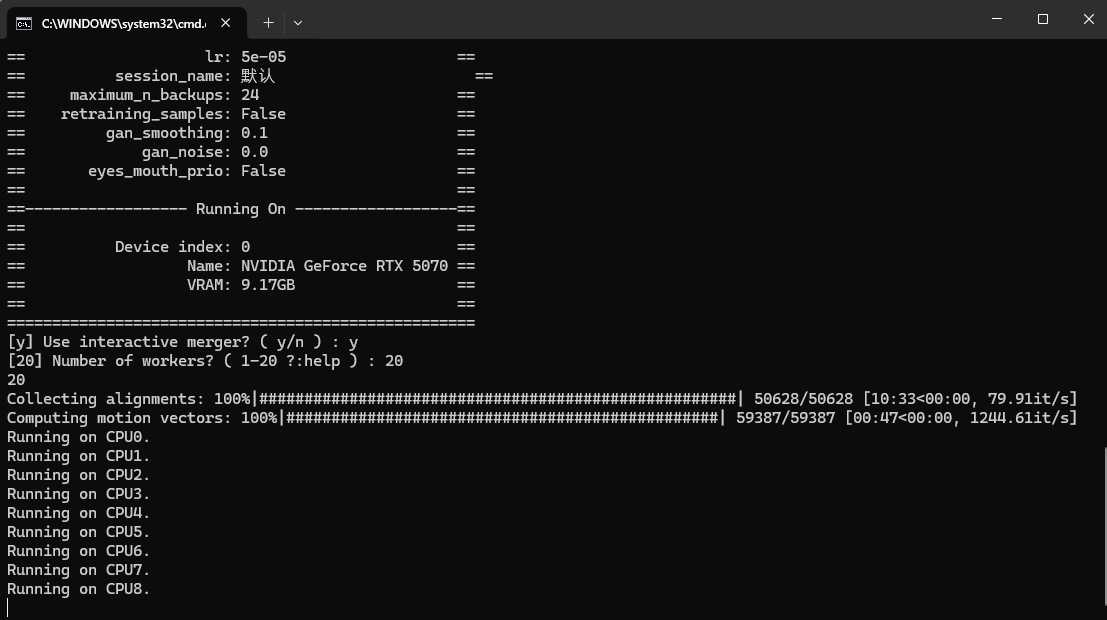This screenshot has width=1107, height=620.
Task: Click the 'Number of workers?' prompt line
Action: pos(204,361)
